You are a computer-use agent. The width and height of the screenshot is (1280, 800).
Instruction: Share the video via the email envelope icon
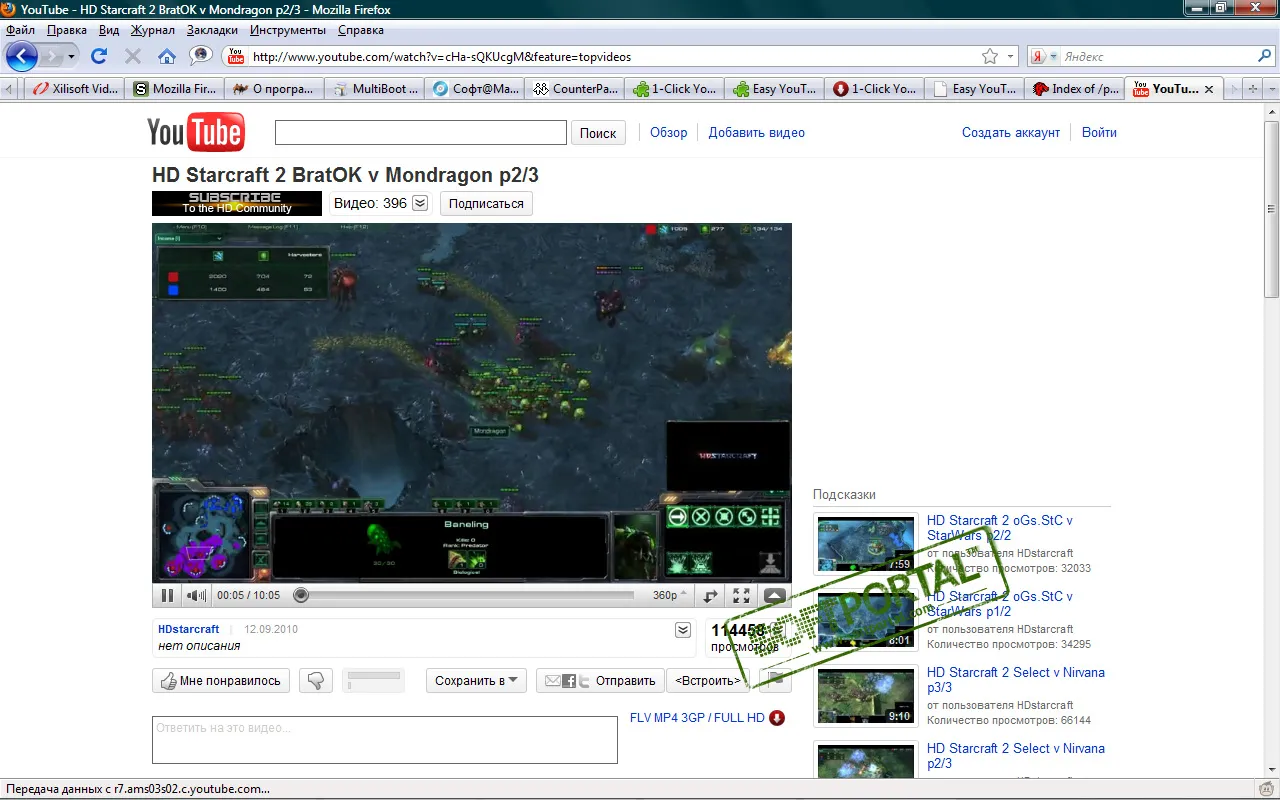[x=552, y=681]
